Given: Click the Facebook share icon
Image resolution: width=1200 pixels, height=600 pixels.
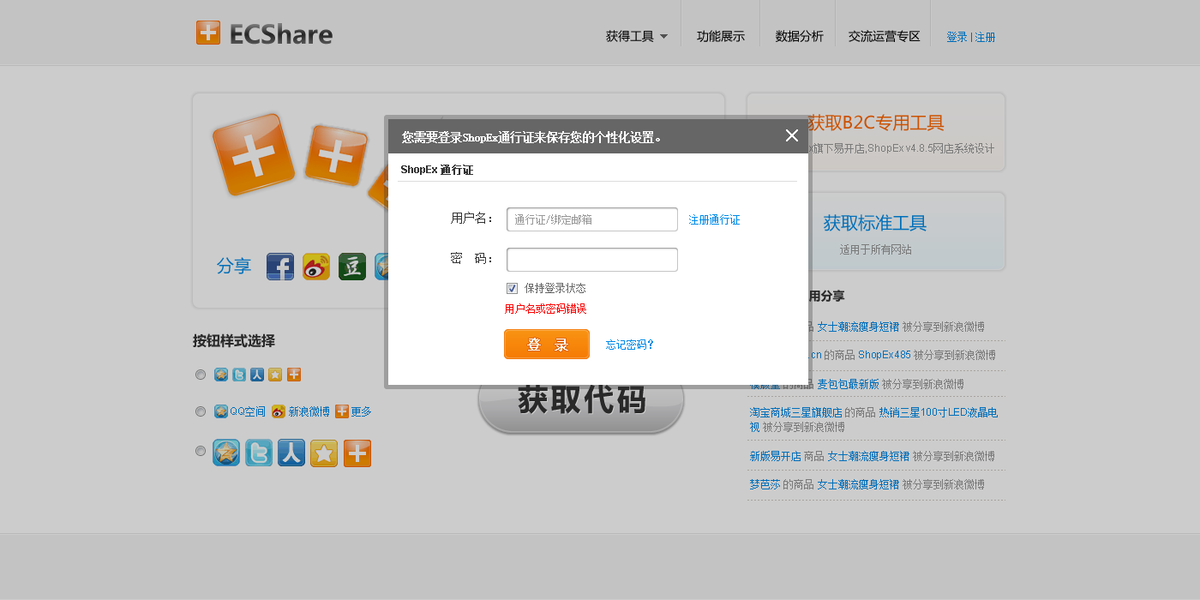Looking at the screenshot, I should 280,266.
